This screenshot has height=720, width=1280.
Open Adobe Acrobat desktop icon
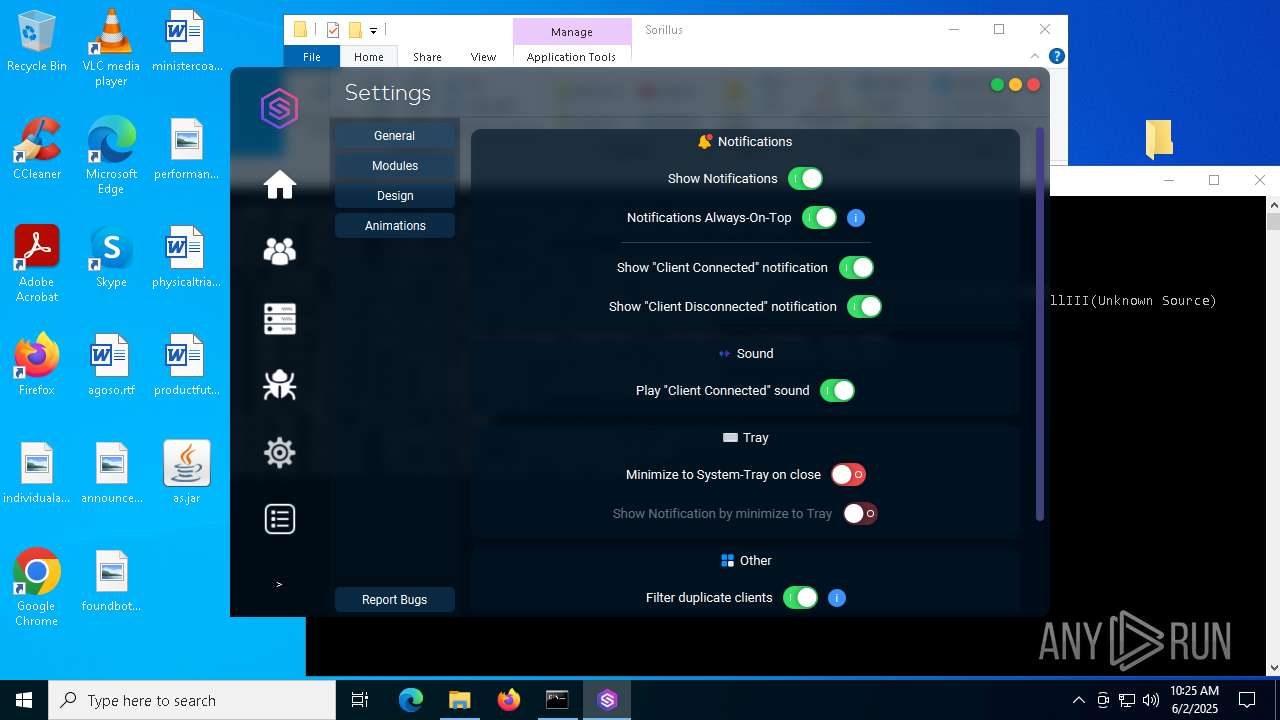(37, 264)
